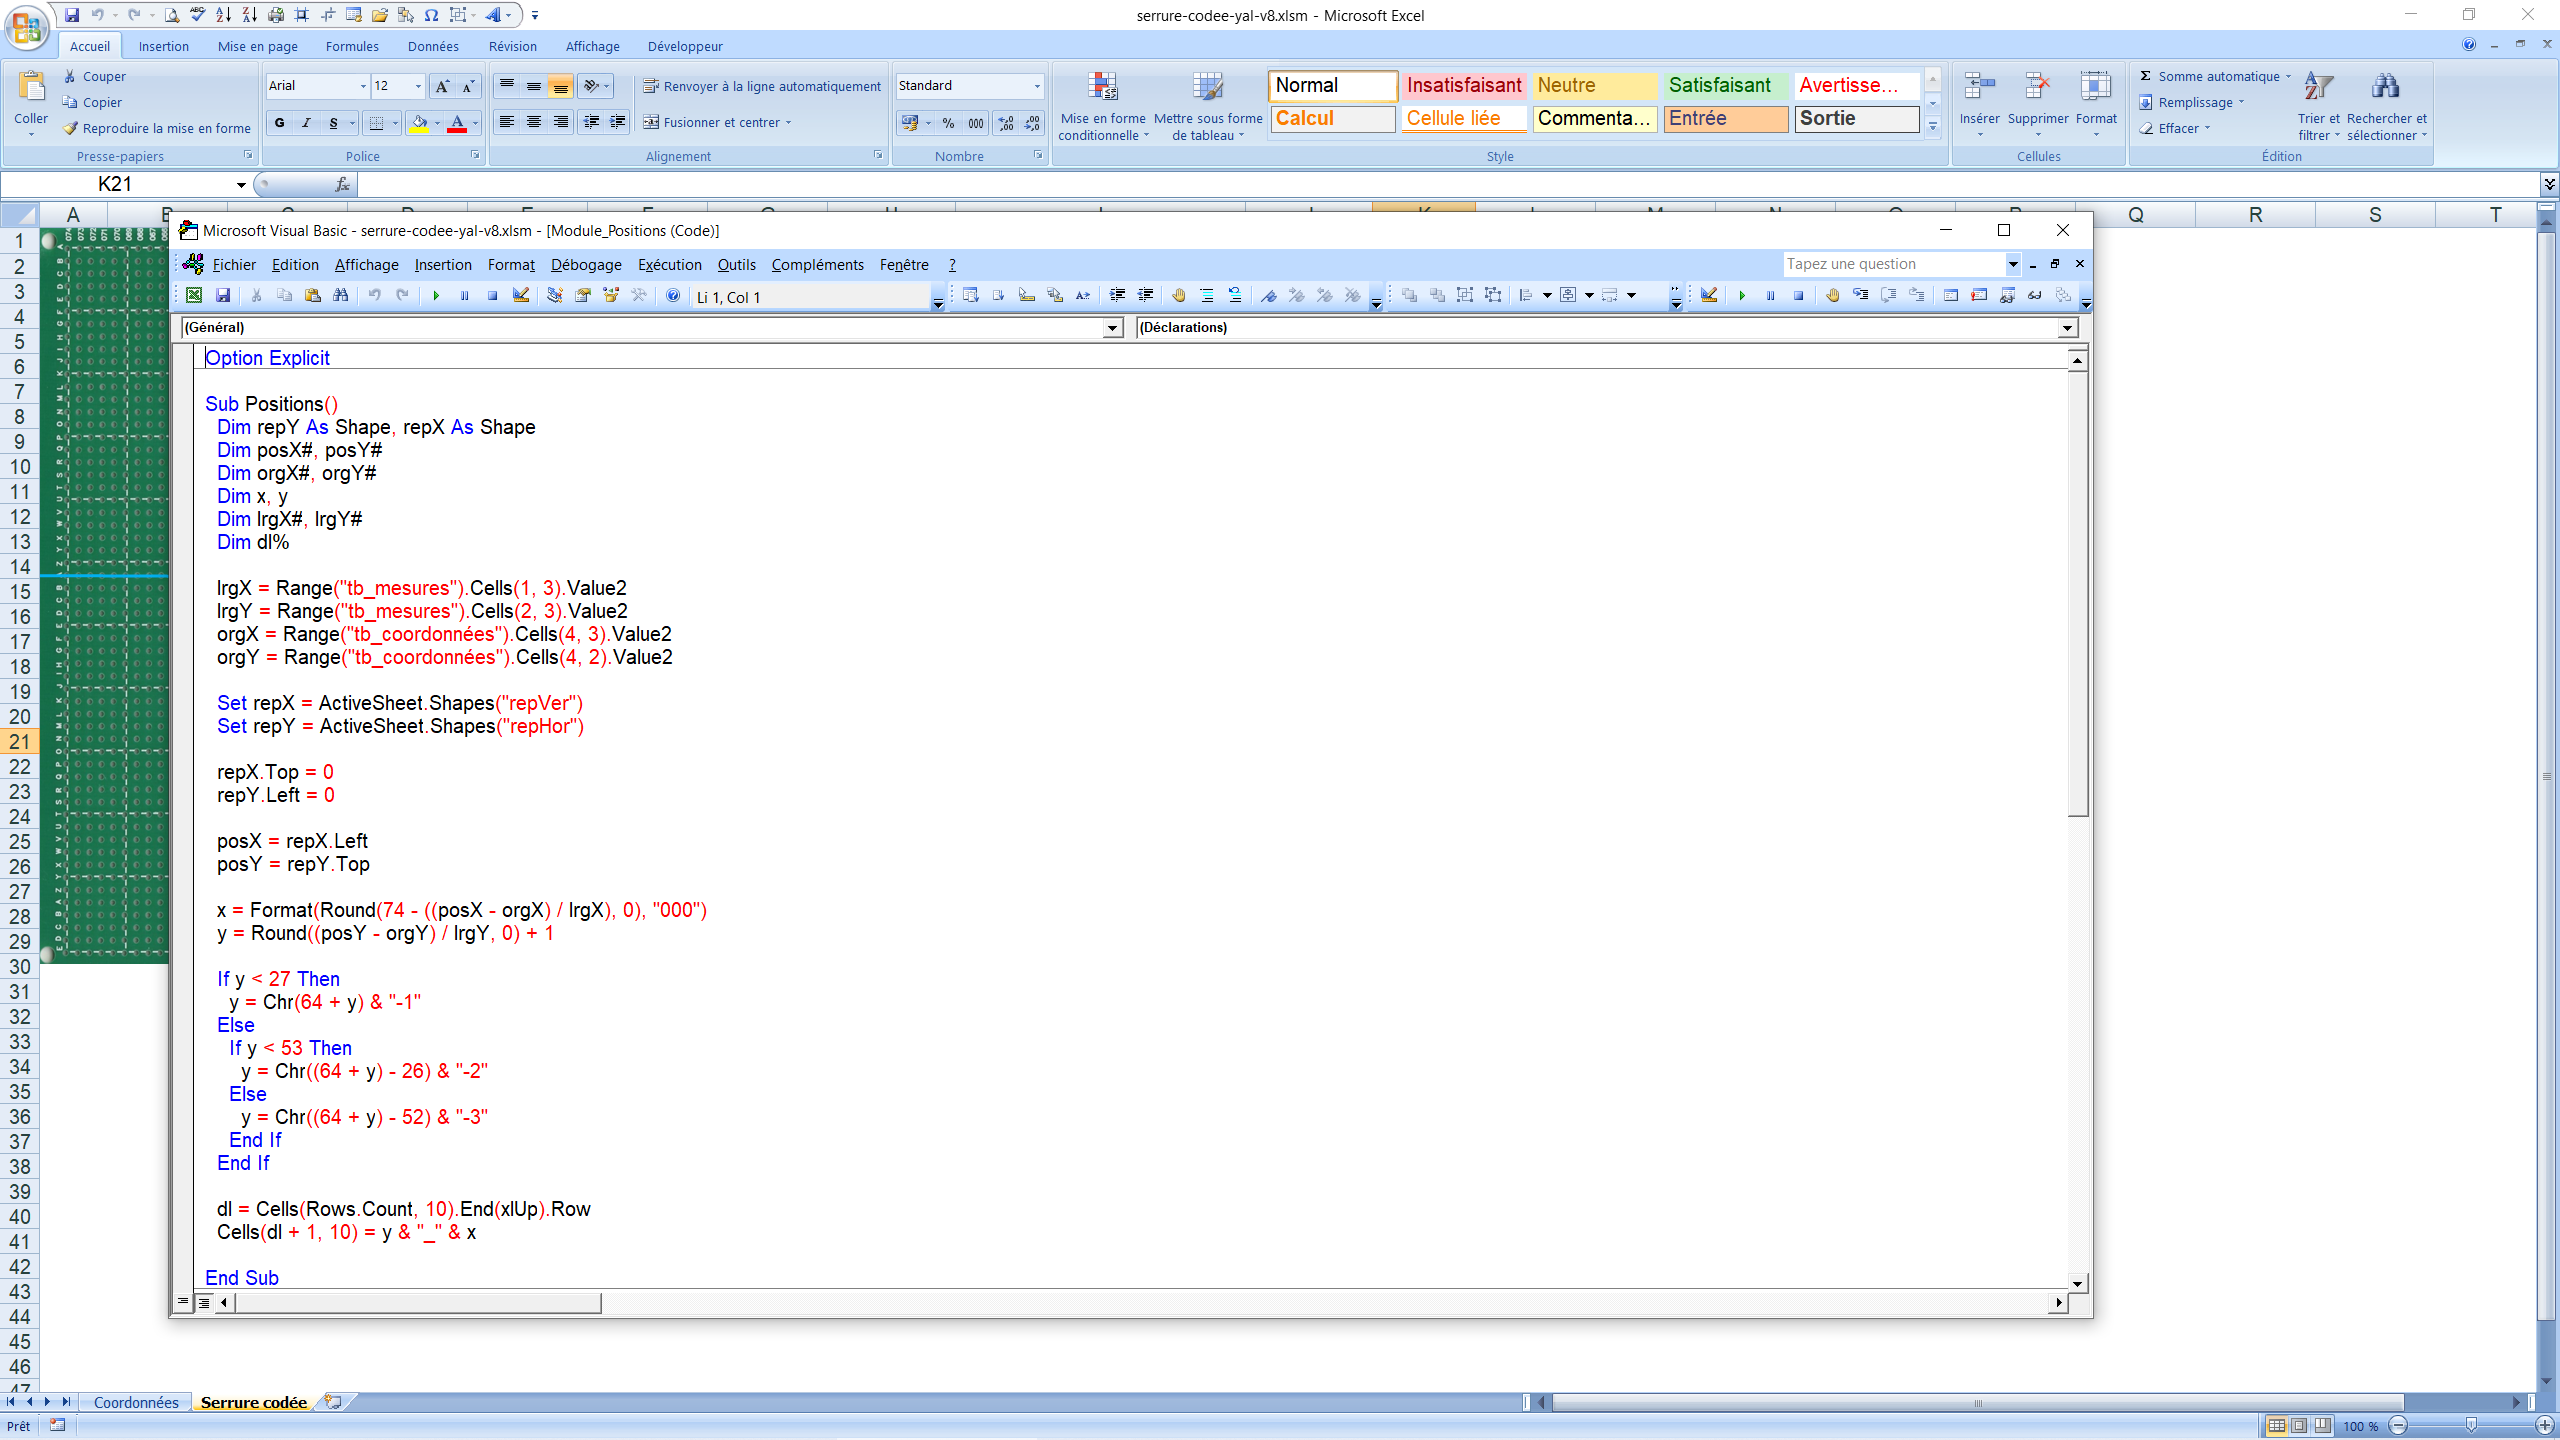Image resolution: width=2560 pixels, height=1440 pixels.
Task: Open the Object Browser icon
Action: coord(610,296)
